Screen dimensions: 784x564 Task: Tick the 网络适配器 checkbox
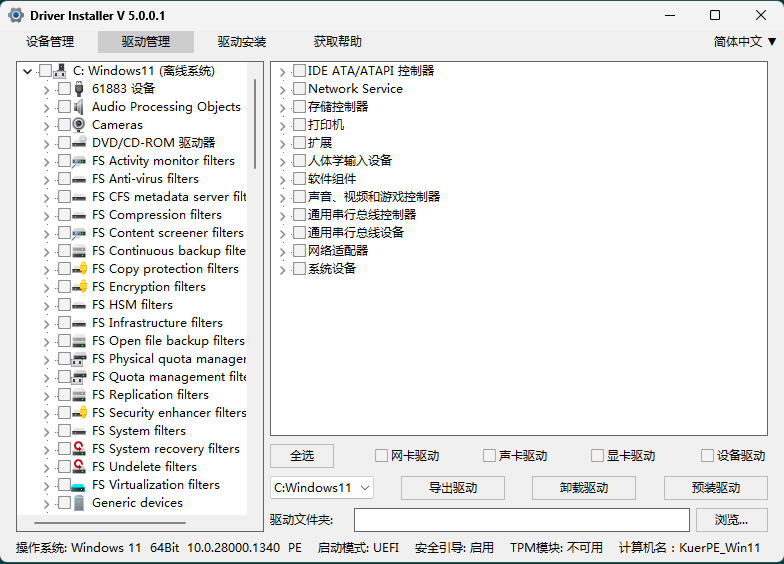[299, 250]
